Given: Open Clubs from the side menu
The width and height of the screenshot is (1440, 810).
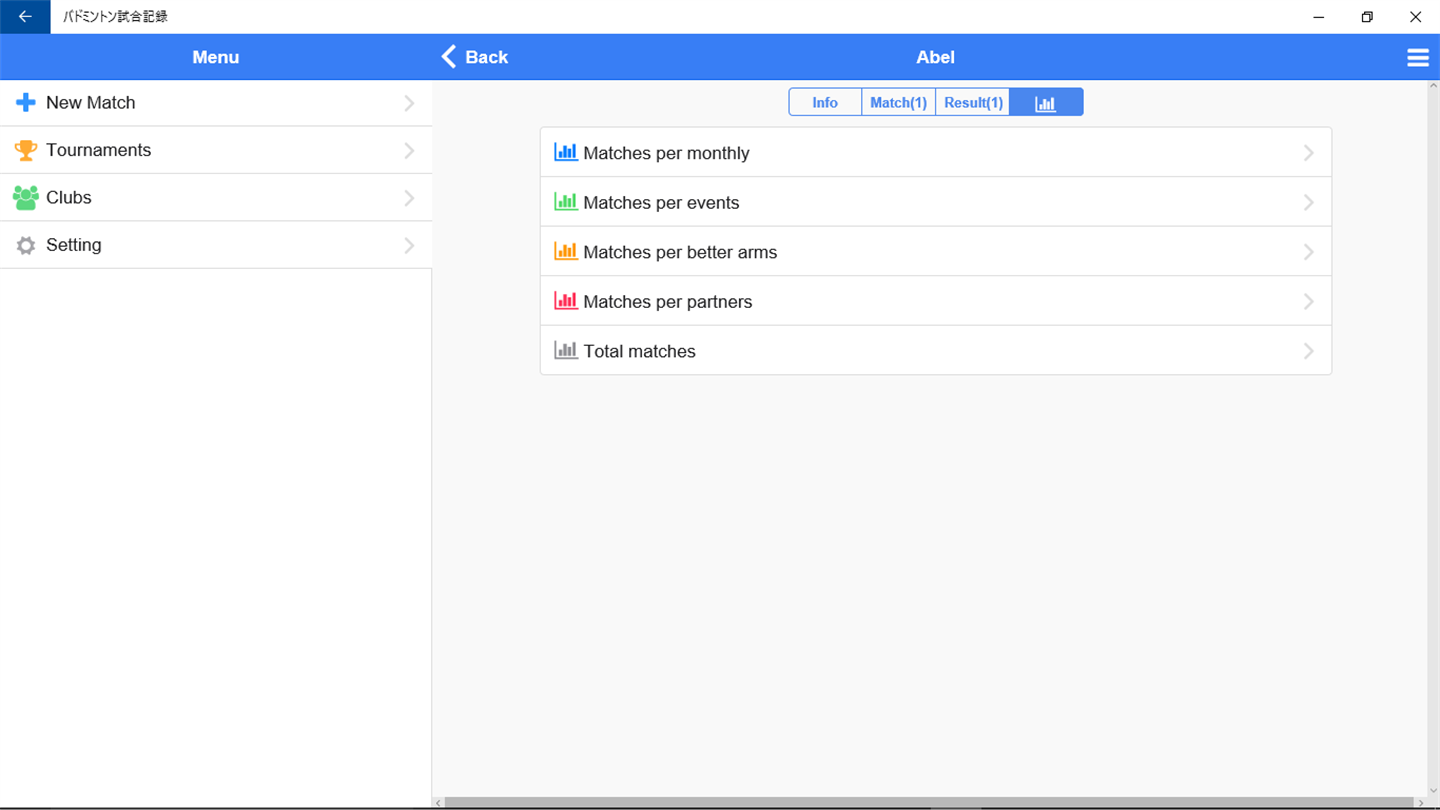Looking at the screenshot, I should coord(216,197).
